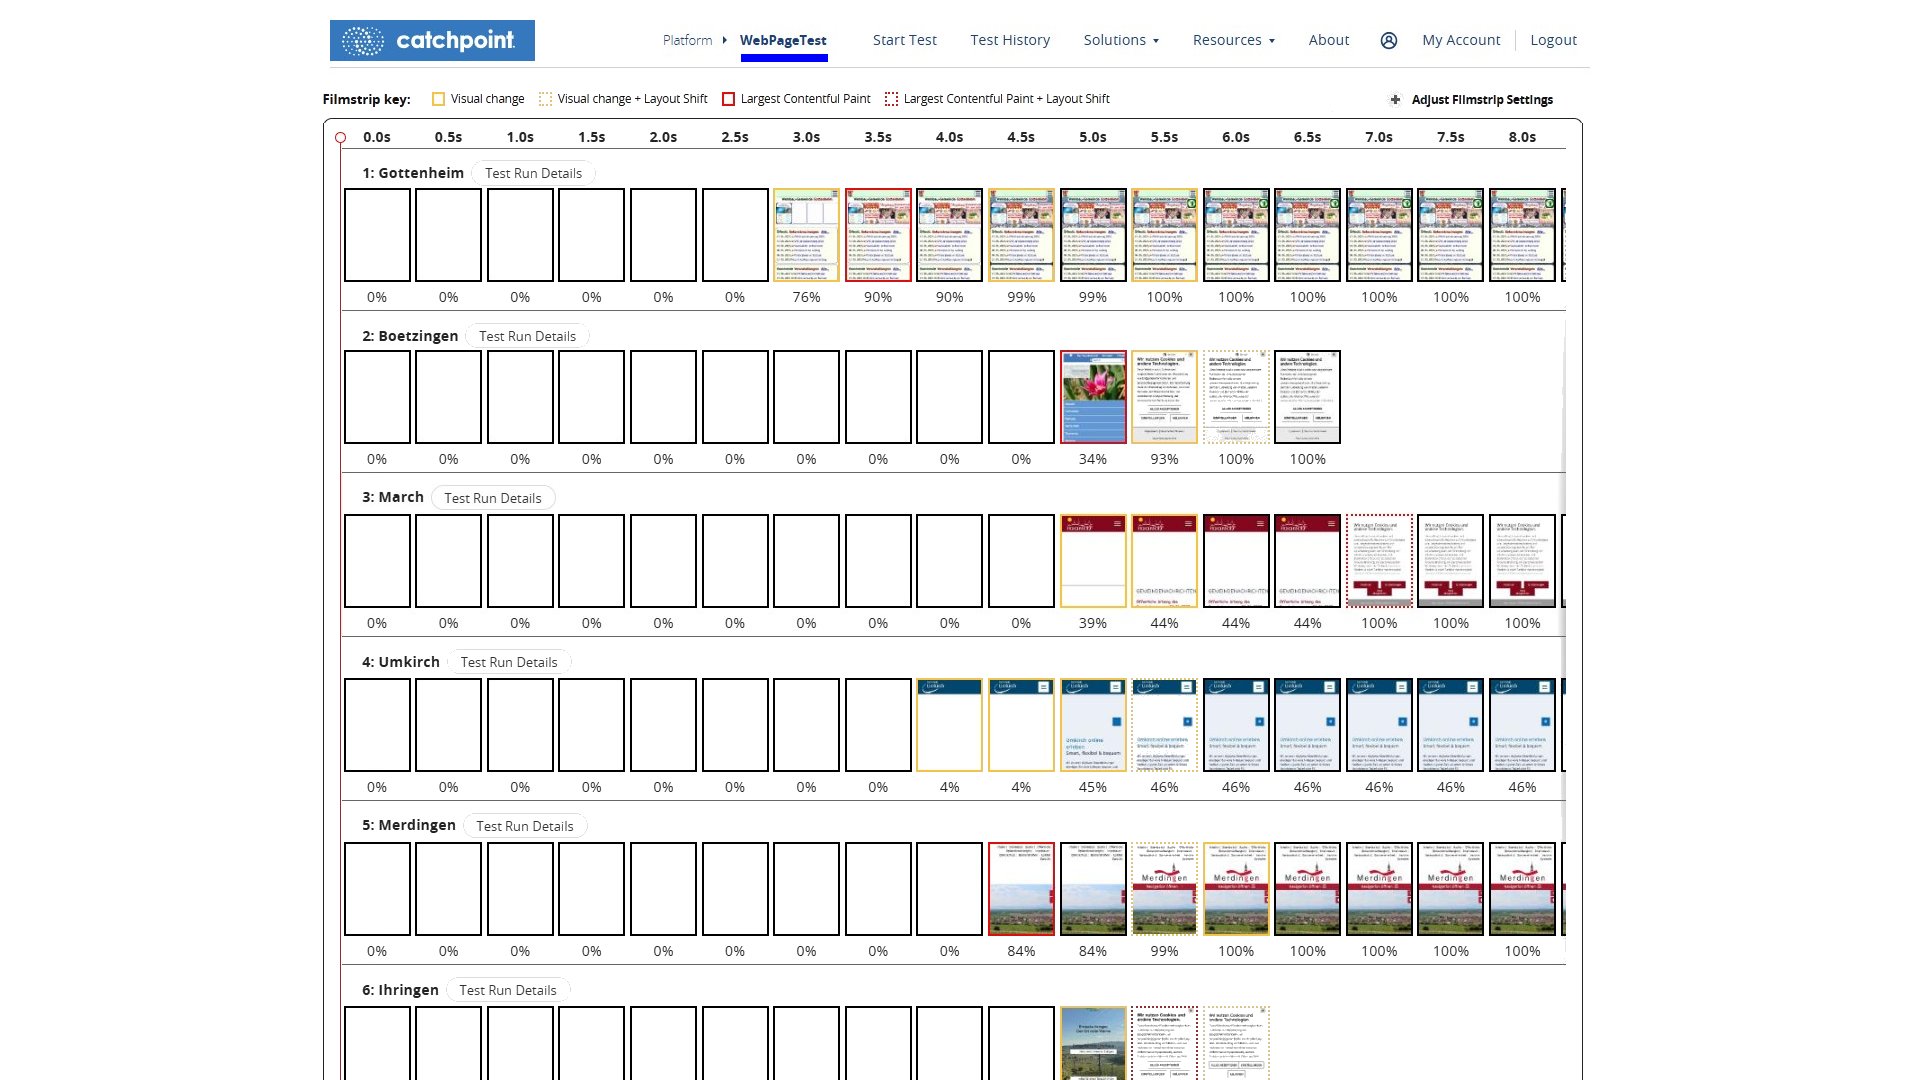This screenshot has width=1920, height=1080.
Task: Open the Start Test menu item
Action: (x=904, y=40)
